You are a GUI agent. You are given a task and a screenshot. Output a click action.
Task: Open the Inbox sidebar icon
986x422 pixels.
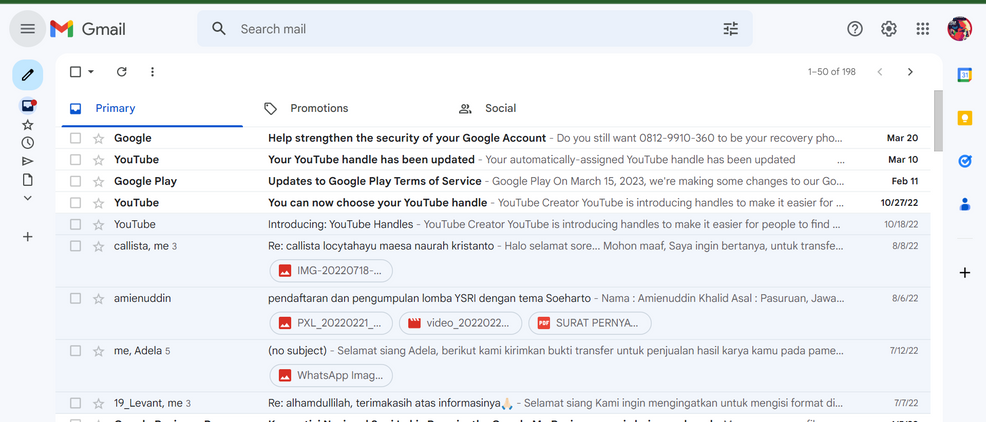[28, 106]
